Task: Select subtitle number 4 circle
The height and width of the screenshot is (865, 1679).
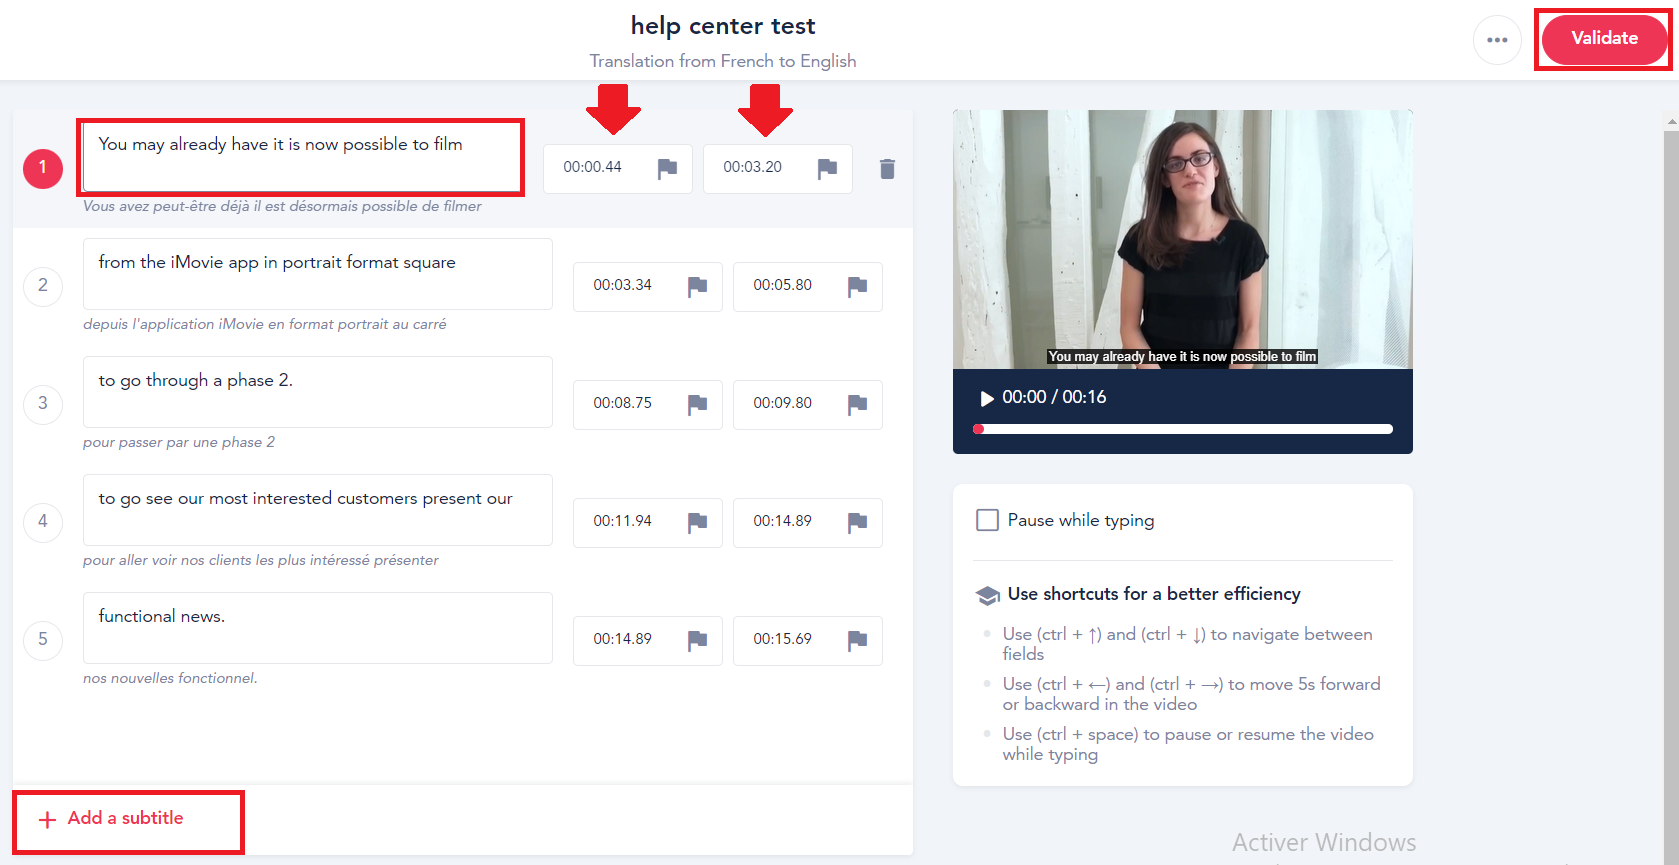Action: pos(43,521)
